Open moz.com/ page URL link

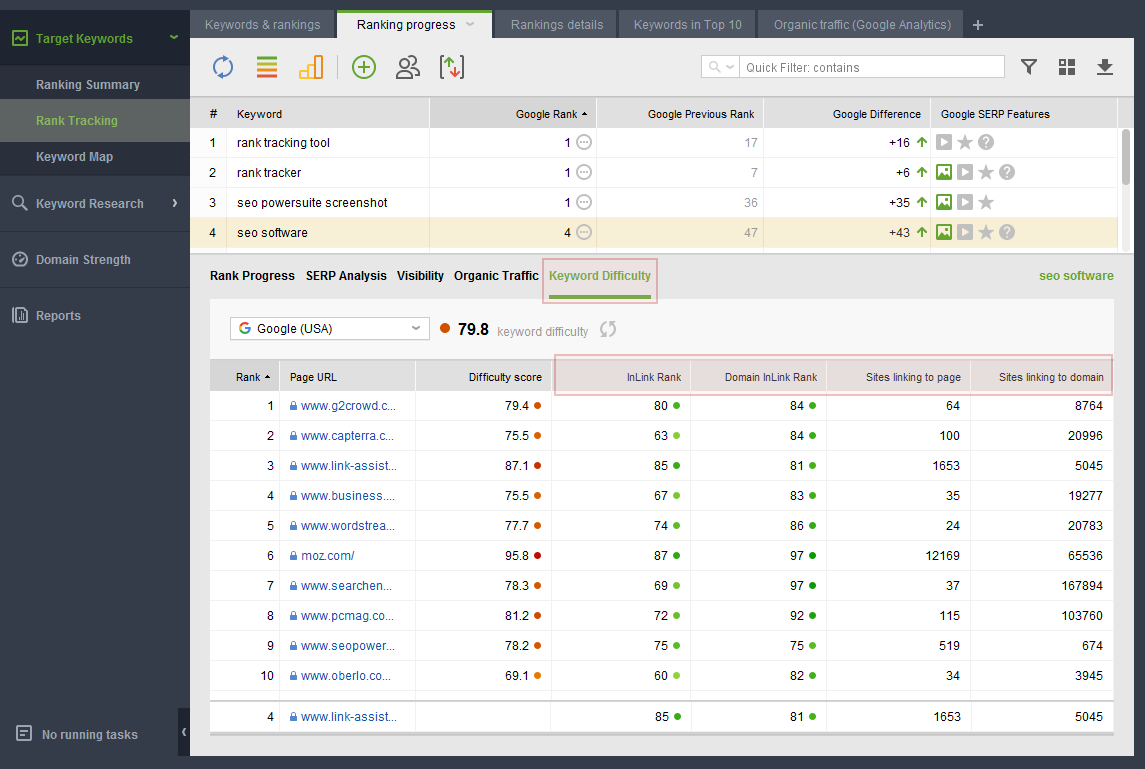click(x=327, y=556)
